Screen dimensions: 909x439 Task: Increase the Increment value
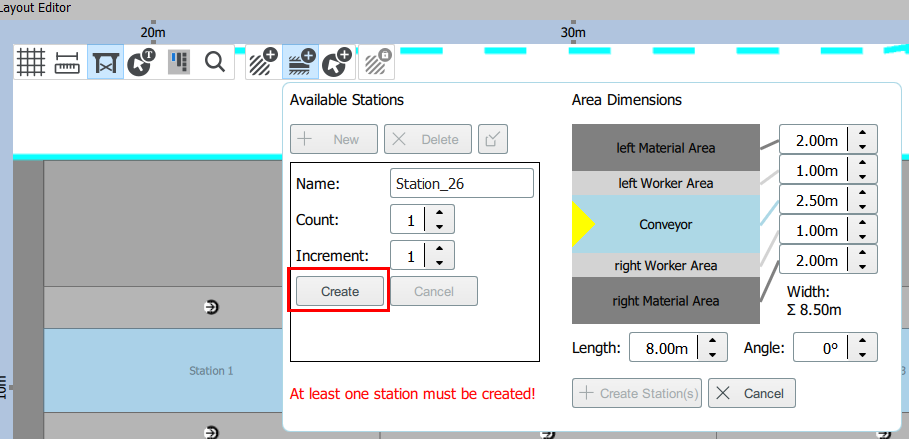[x=439, y=248]
